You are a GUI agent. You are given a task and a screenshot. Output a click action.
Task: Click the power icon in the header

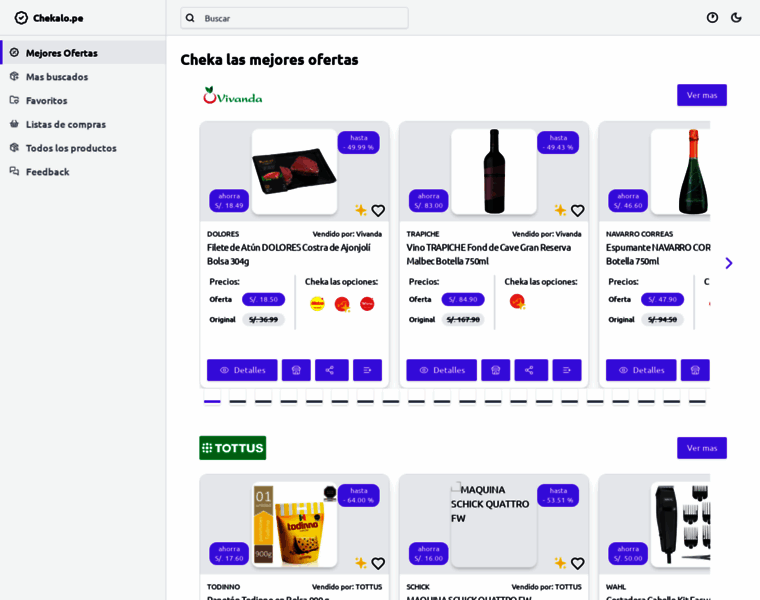point(712,18)
